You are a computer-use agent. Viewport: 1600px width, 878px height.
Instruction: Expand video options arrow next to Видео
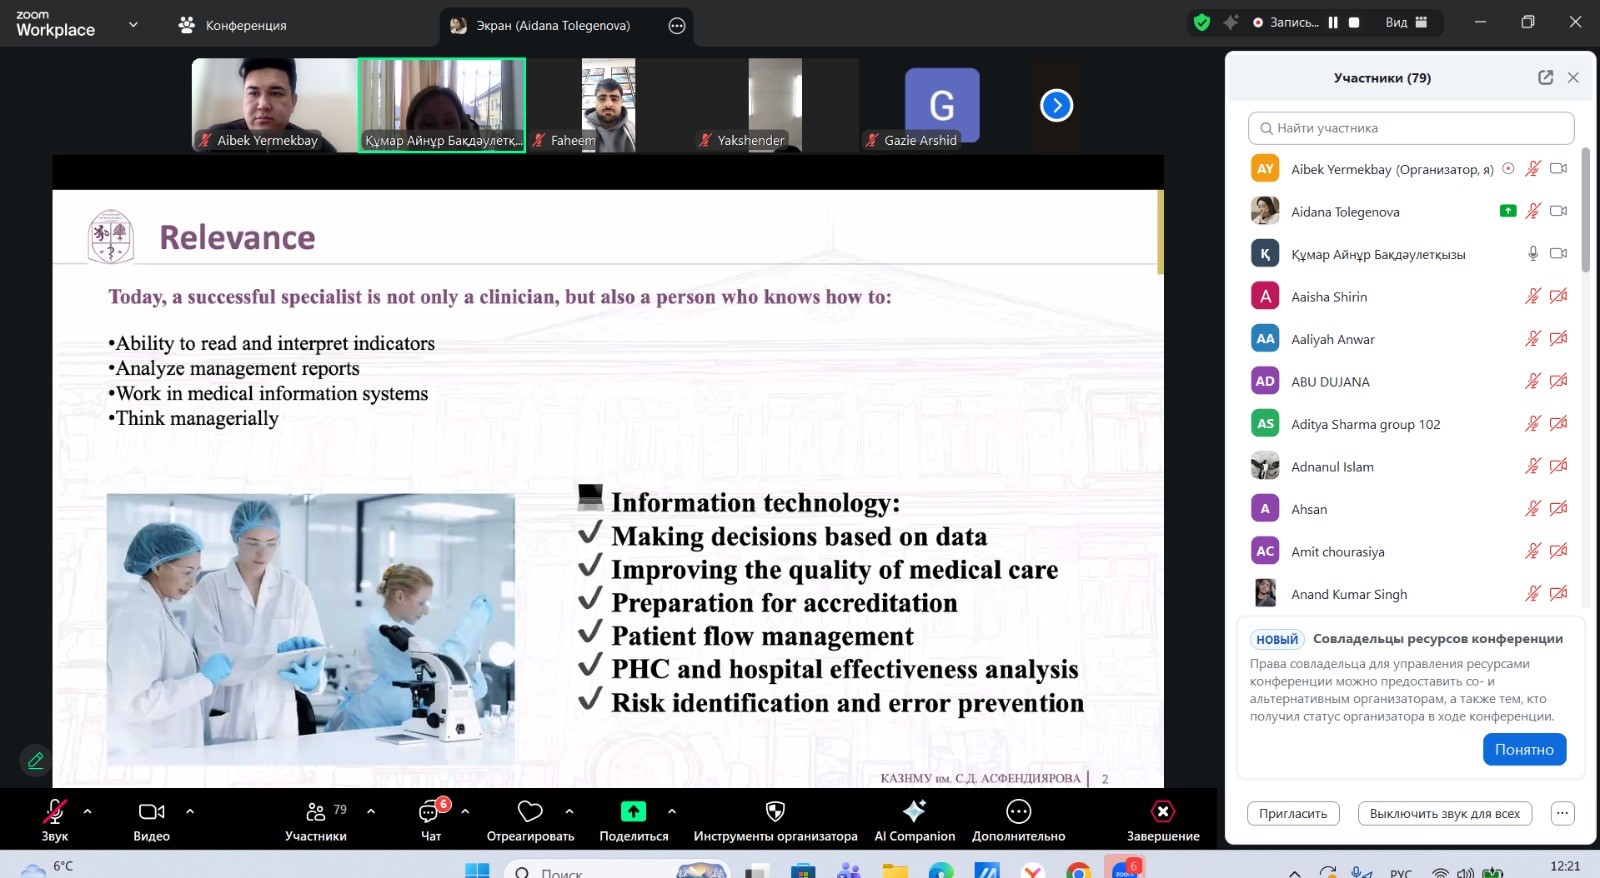click(x=190, y=811)
